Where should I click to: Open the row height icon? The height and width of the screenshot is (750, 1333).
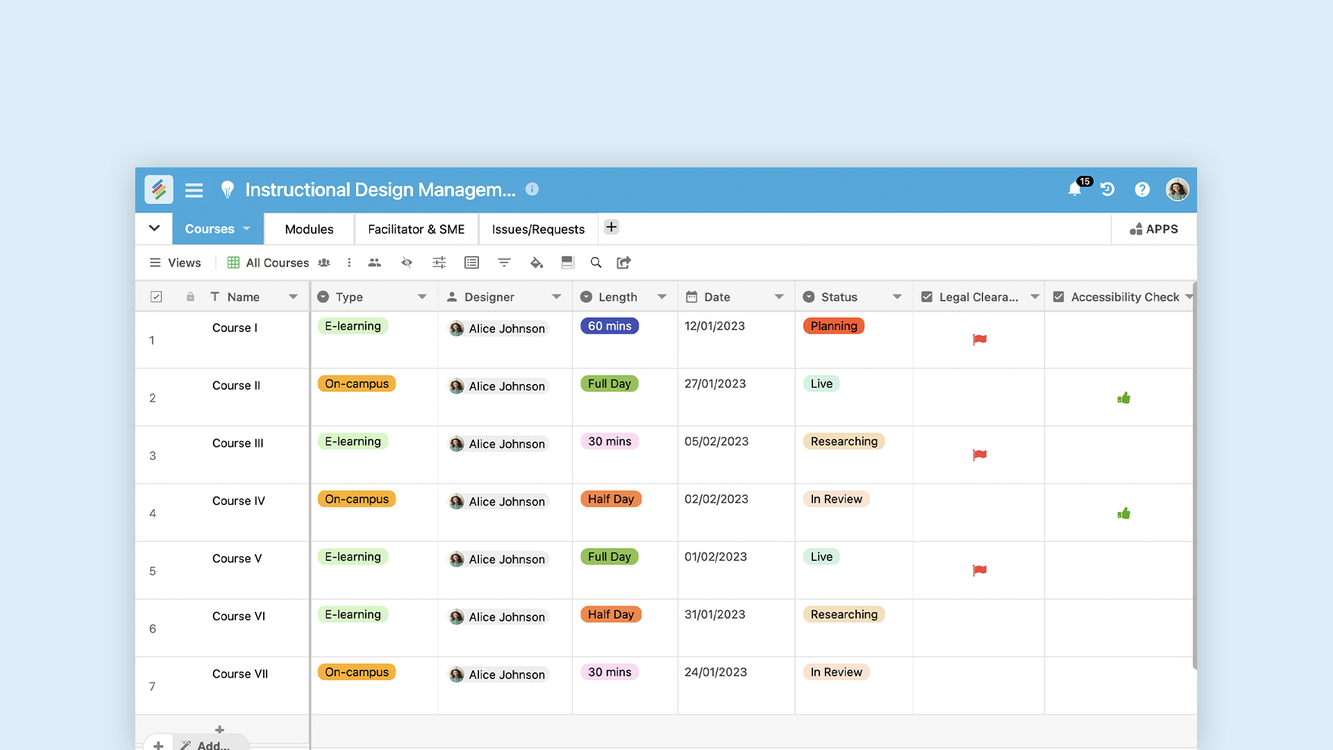[567, 263]
